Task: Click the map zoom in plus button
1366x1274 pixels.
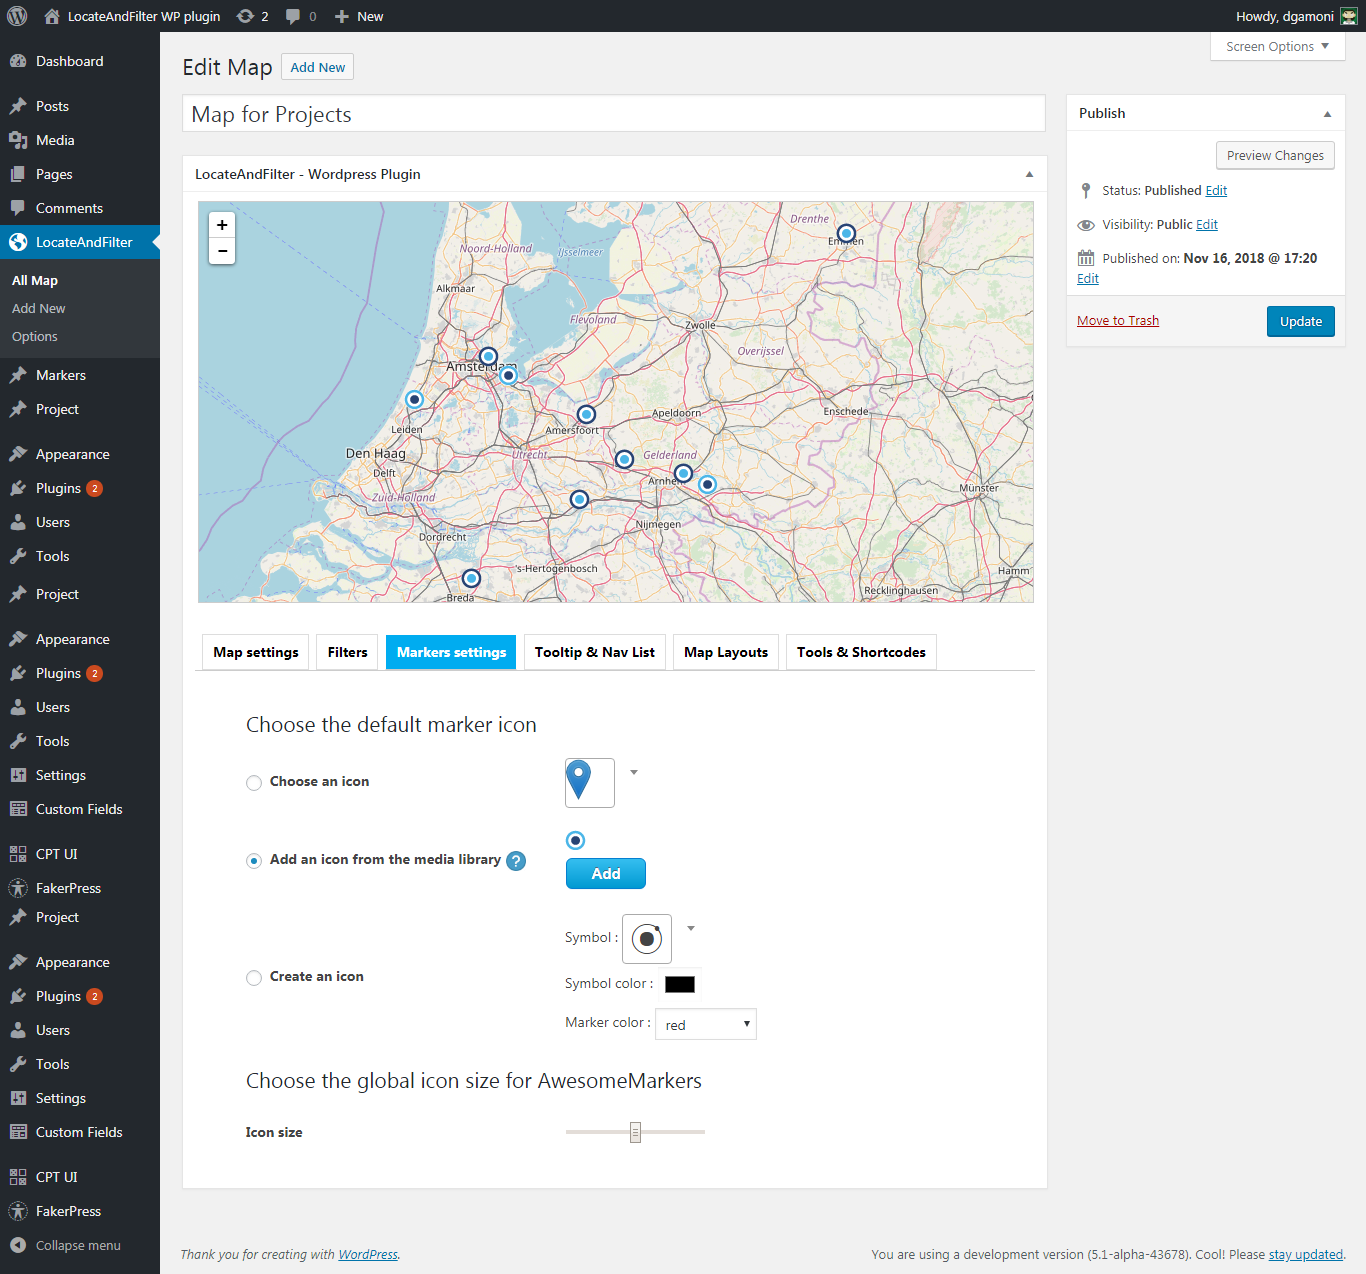Action: click(x=222, y=225)
